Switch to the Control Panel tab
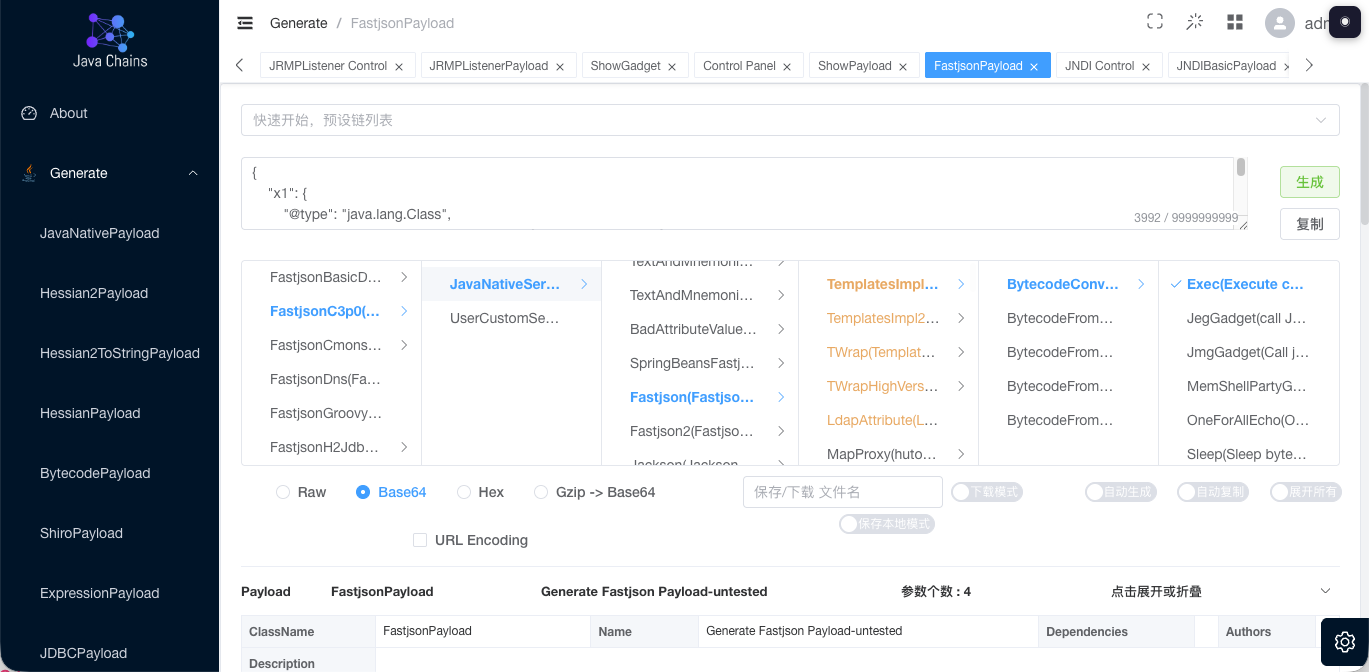Image resolution: width=1369 pixels, height=672 pixels. (738, 66)
